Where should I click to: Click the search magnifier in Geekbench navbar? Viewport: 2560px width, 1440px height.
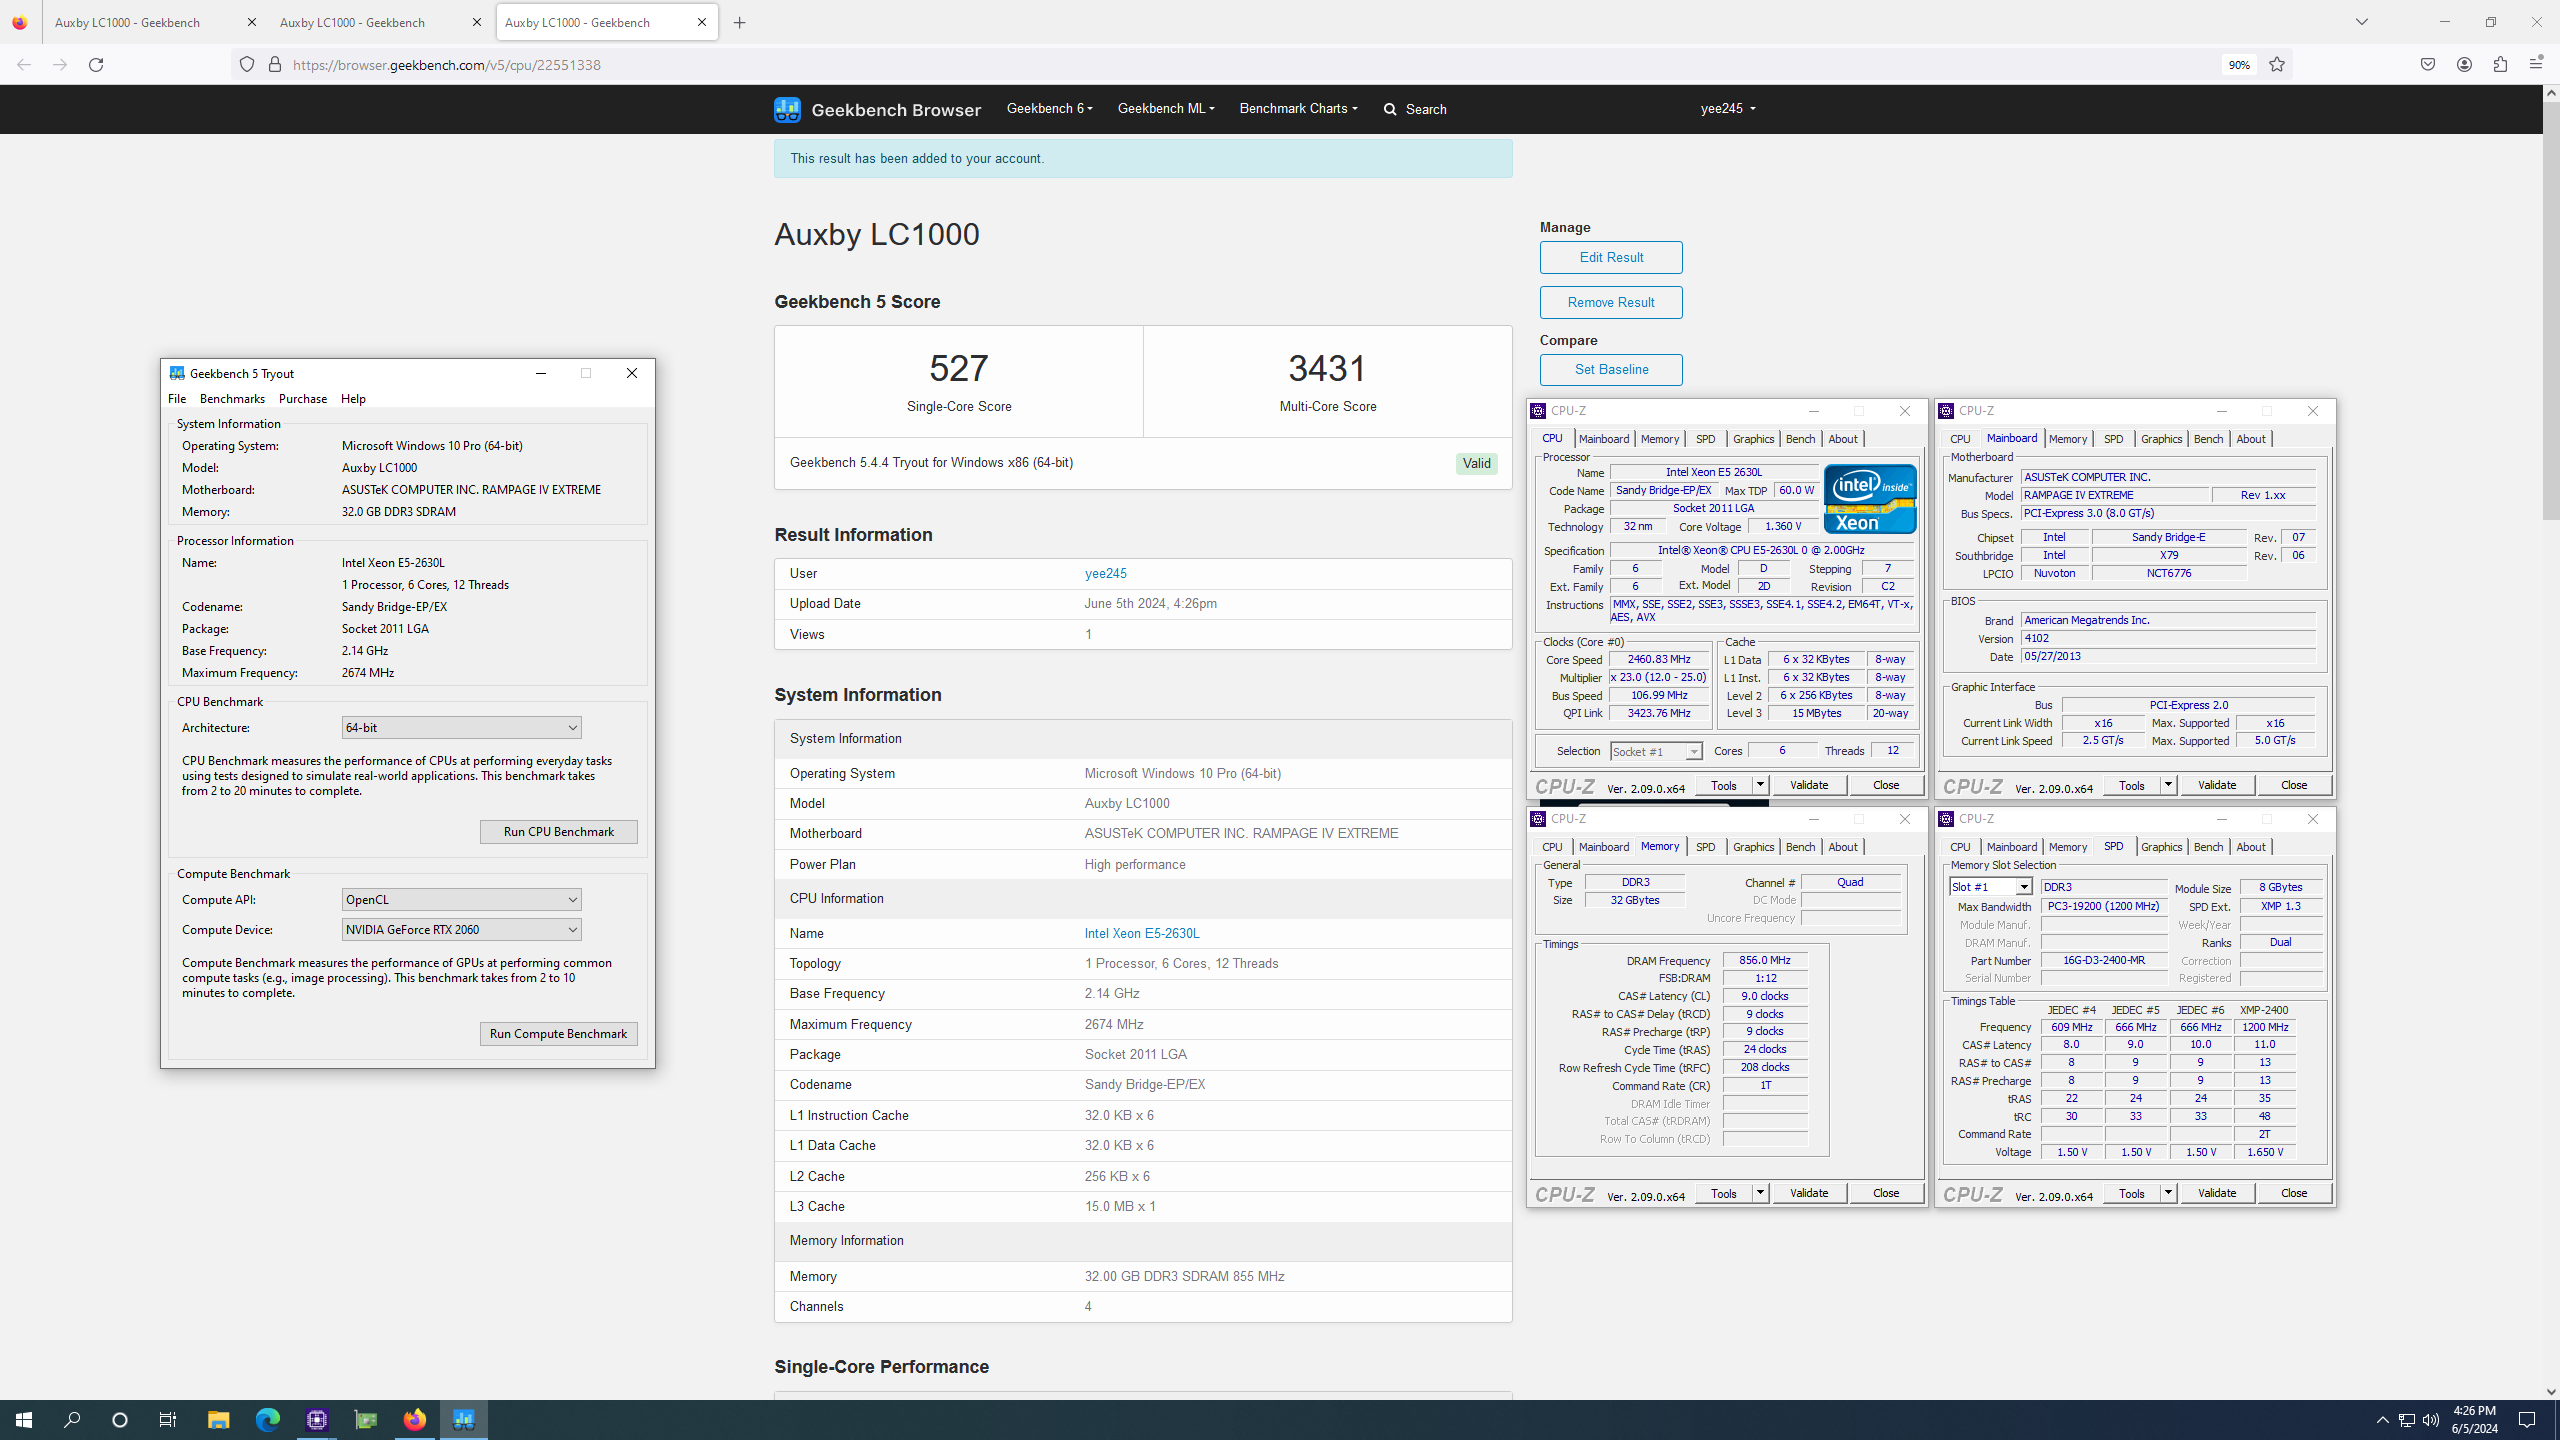1390,109
